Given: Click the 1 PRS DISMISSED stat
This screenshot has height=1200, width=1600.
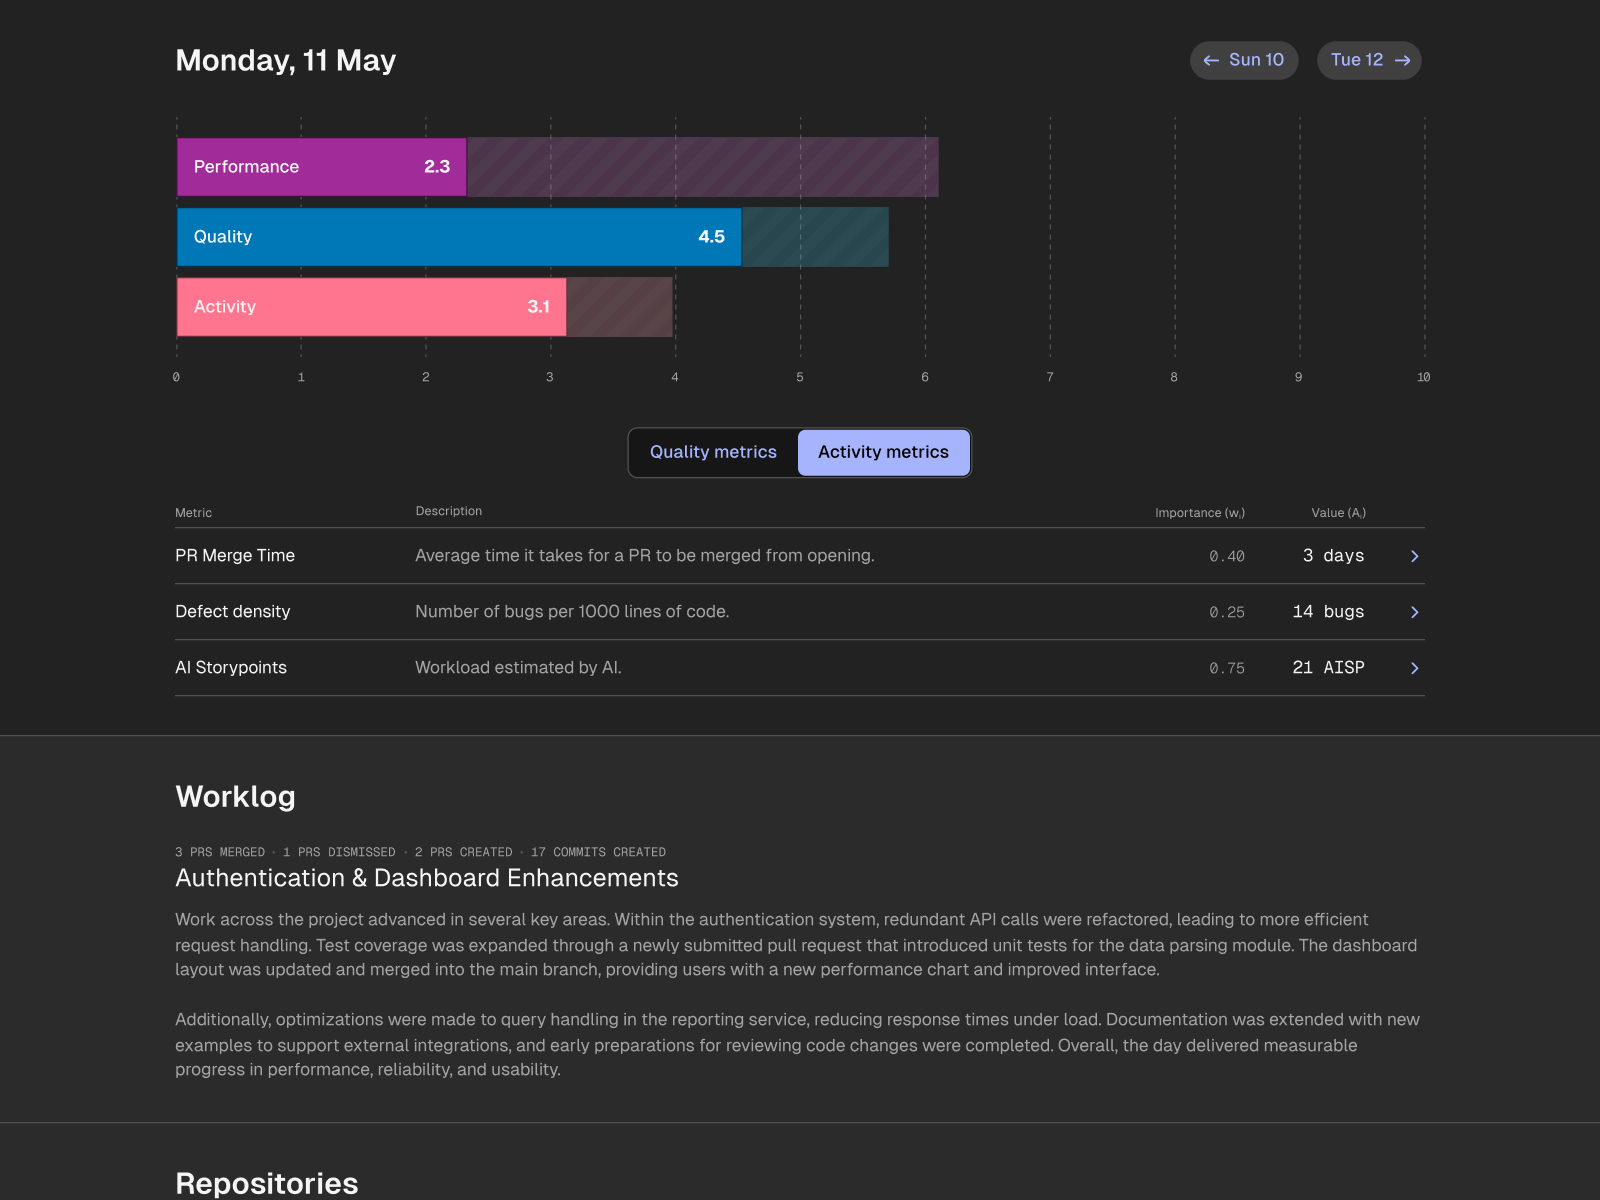Looking at the screenshot, I should [339, 852].
